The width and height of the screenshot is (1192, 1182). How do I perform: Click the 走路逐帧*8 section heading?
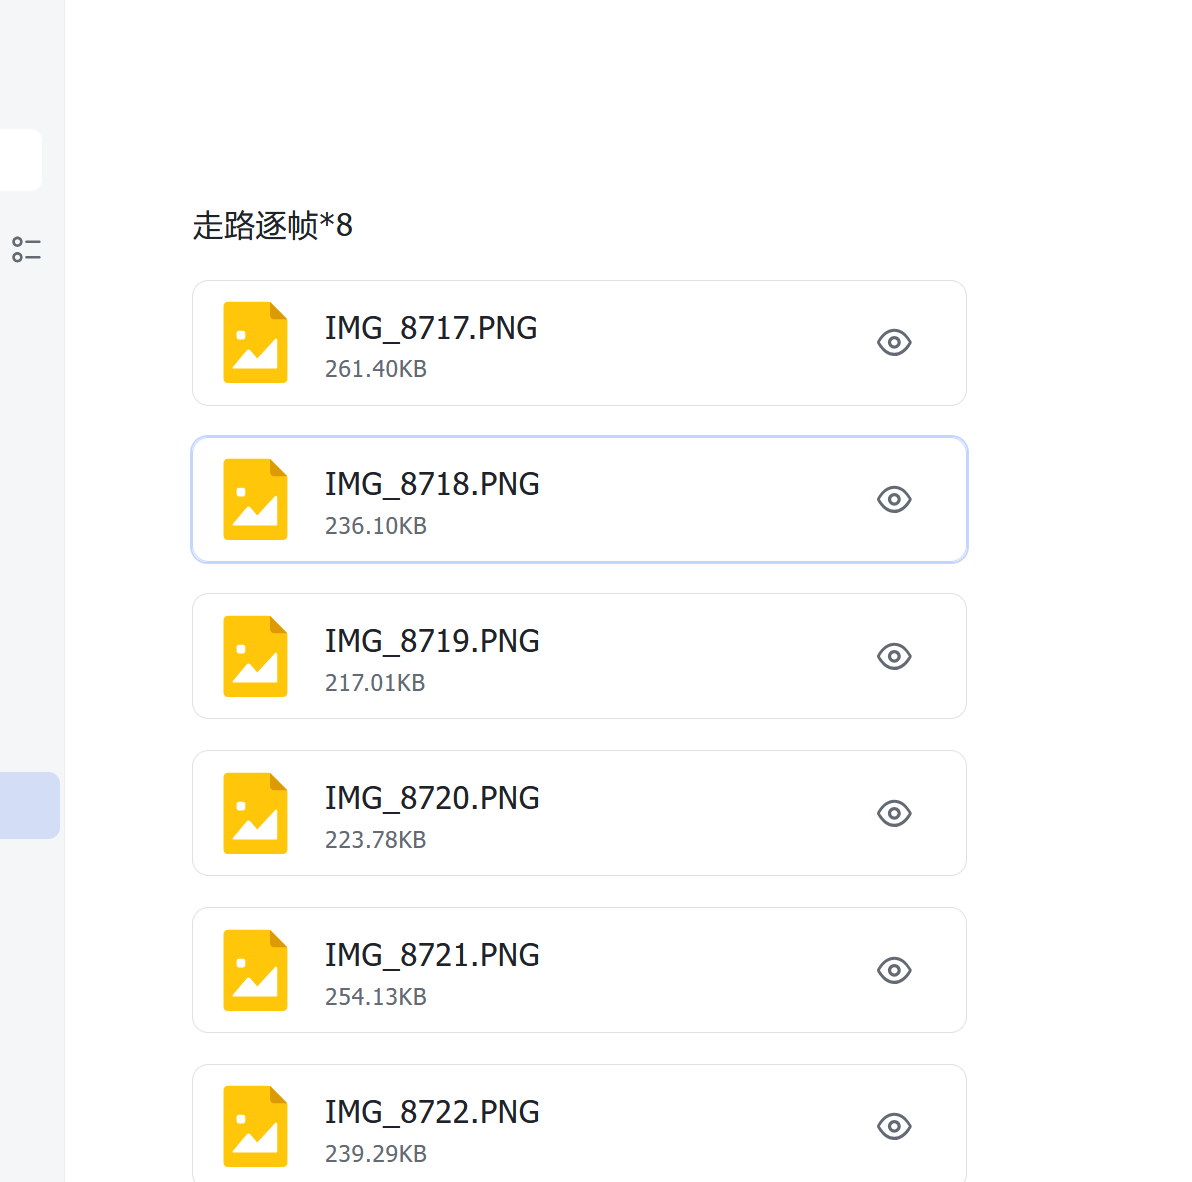tap(272, 226)
